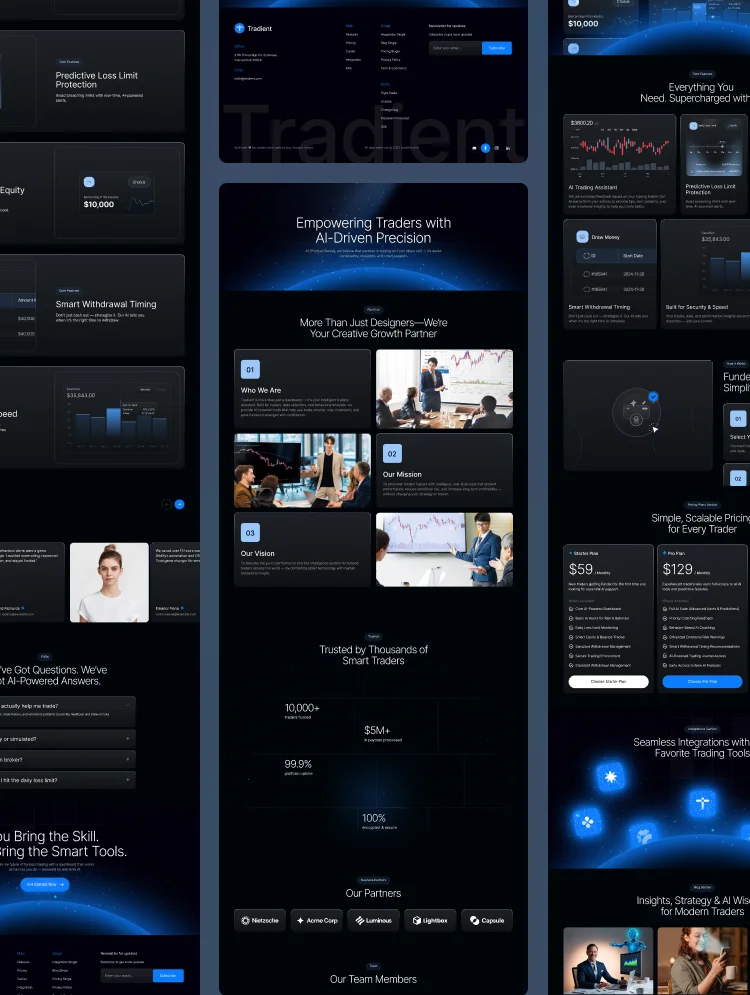Click the '10,000+' traders statistic
The image size is (750, 995).
click(x=302, y=708)
